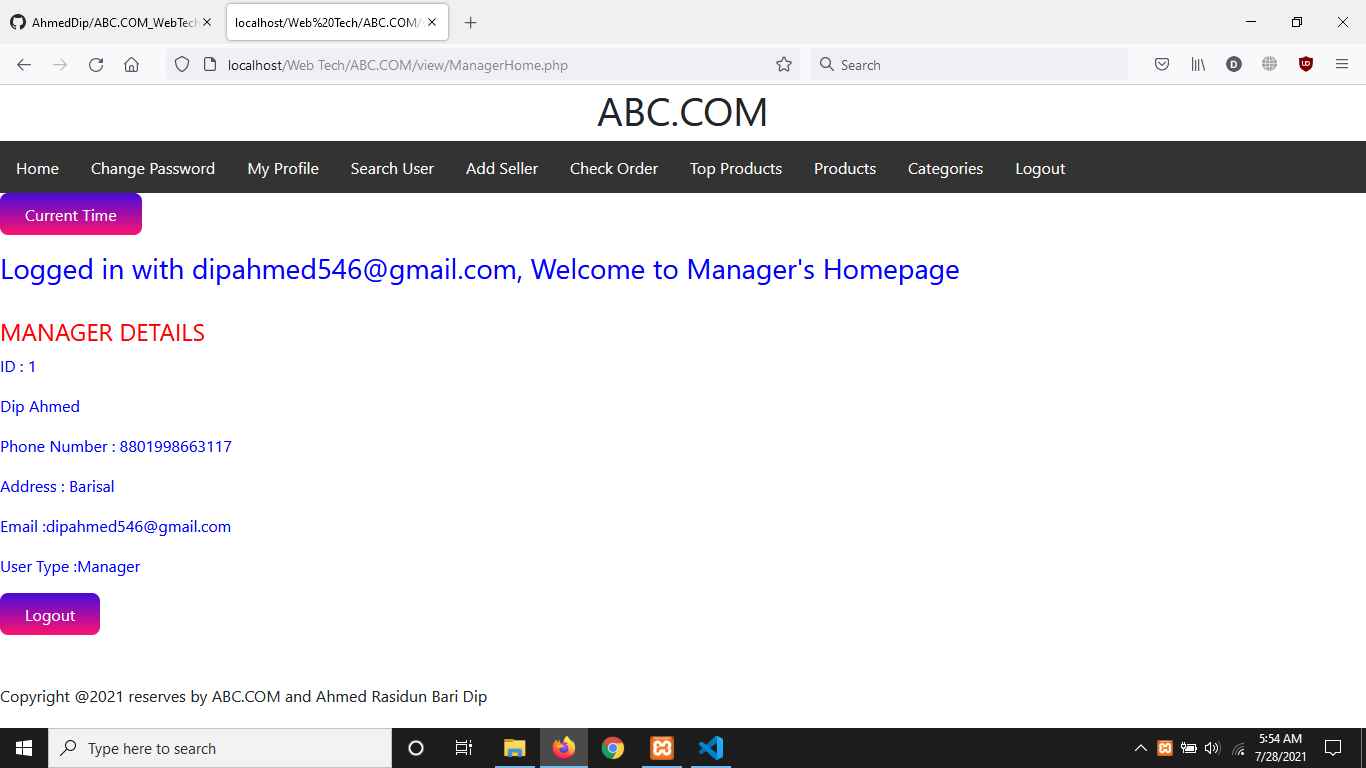Launch Visual Studio Code from the taskbar
This screenshot has width=1366, height=768.
coord(711,748)
